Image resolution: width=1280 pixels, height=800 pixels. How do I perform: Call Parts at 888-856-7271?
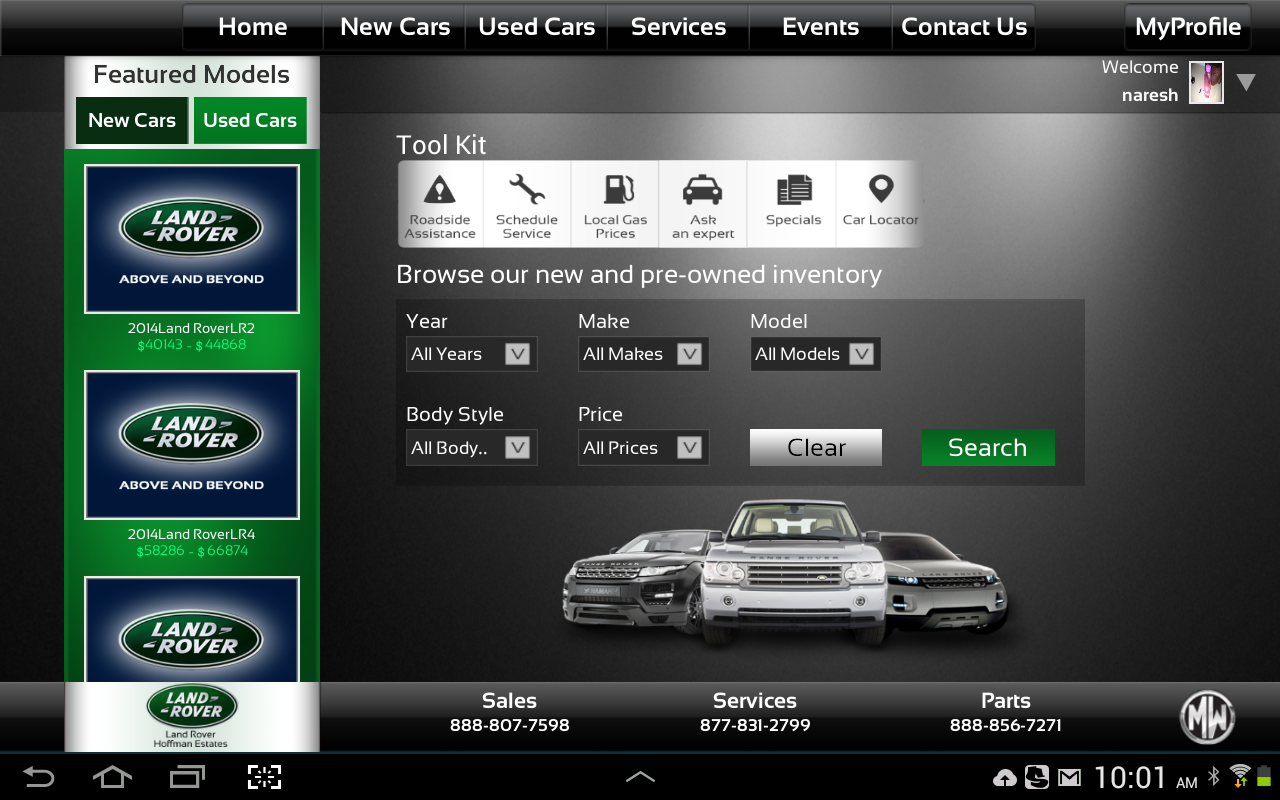pyautogui.click(x=1005, y=713)
